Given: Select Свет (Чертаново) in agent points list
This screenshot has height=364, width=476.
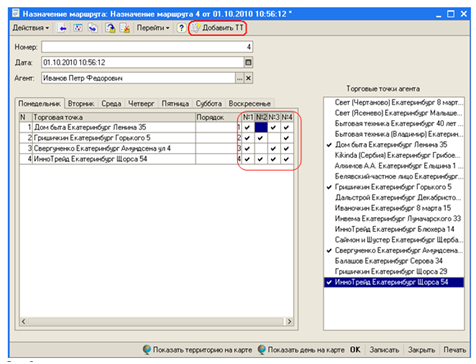Looking at the screenshot, I should pos(394,102).
